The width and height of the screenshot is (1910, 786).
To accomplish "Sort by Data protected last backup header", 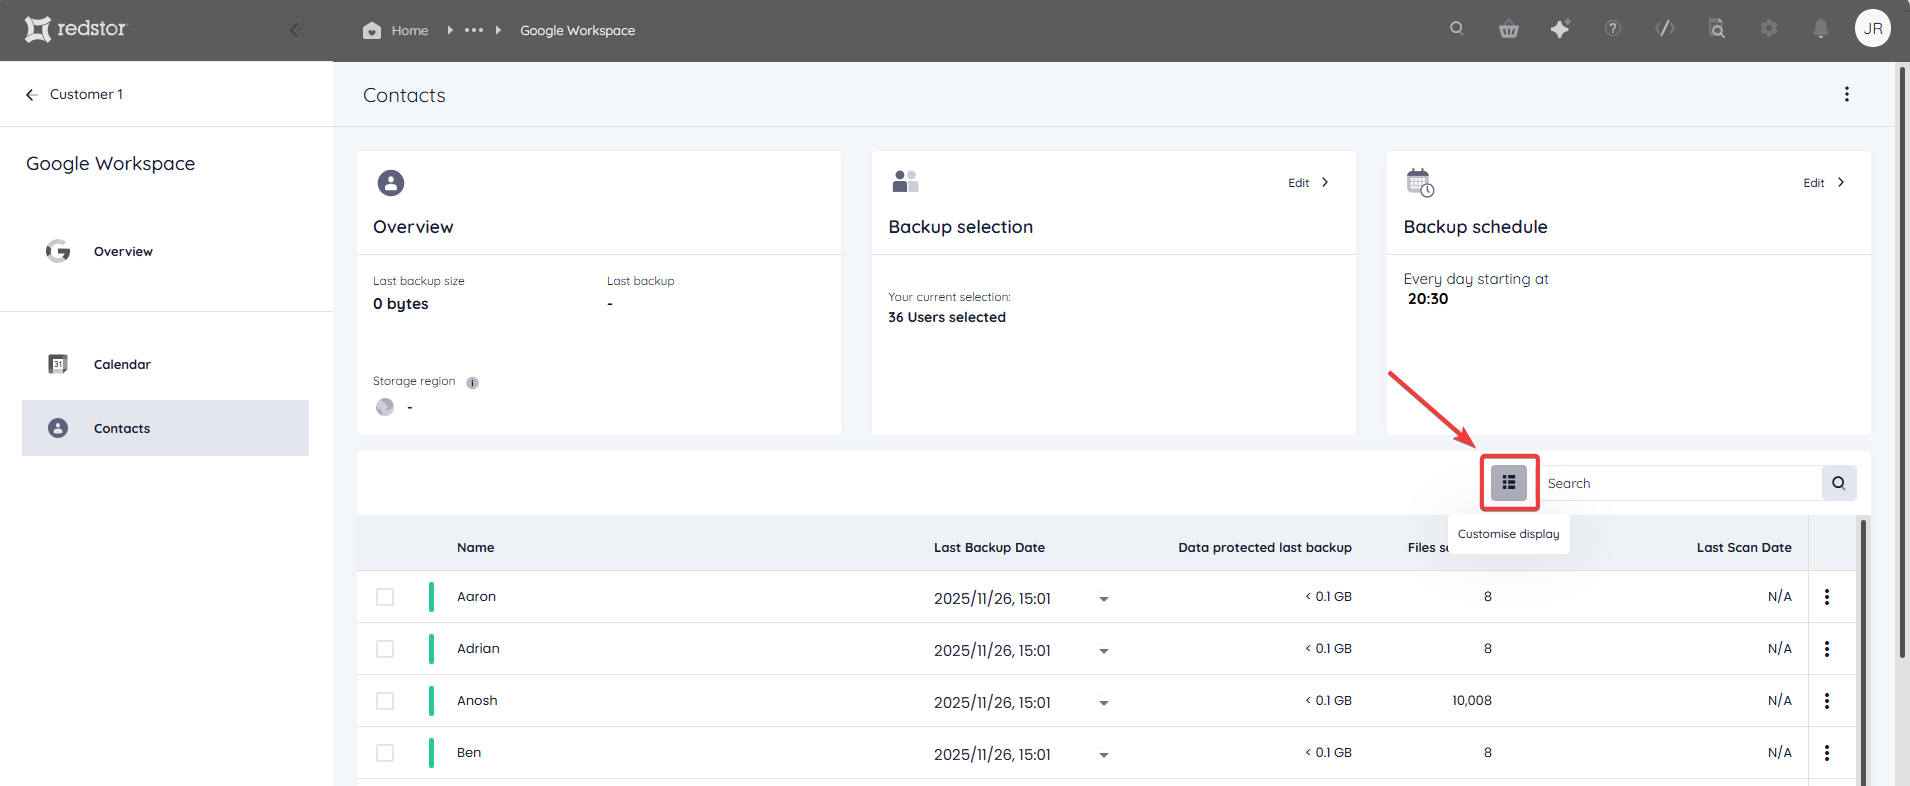I will click(1265, 547).
